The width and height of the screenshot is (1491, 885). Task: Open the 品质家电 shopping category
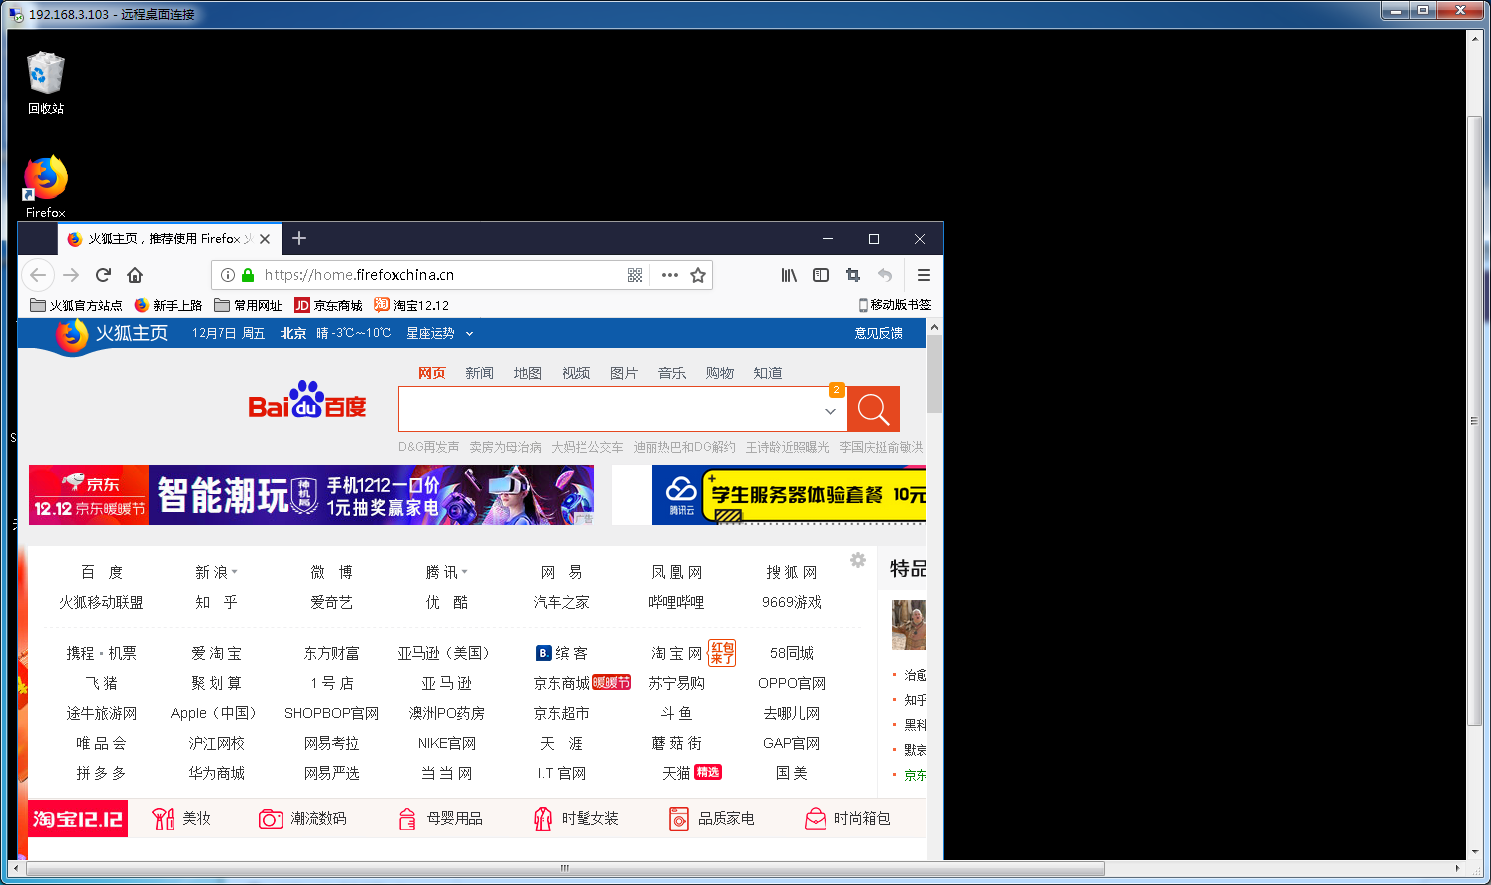[712, 819]
